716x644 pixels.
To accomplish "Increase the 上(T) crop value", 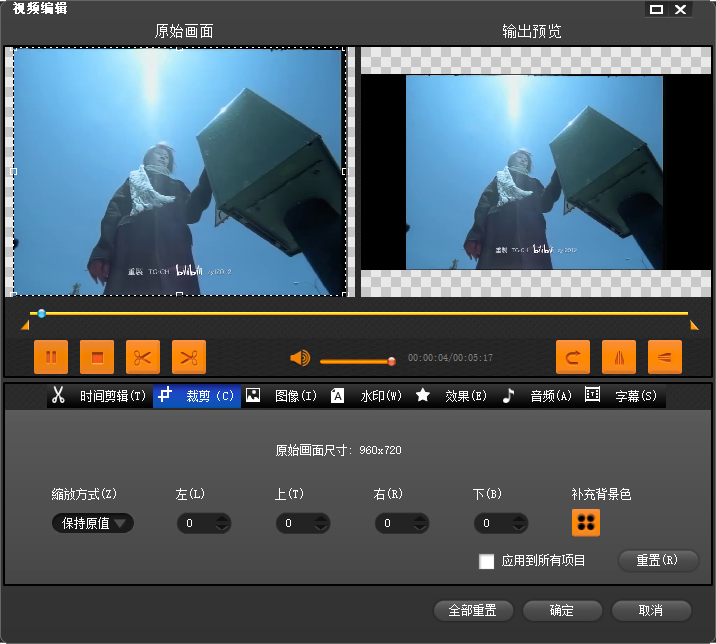I will [x=321, y=519].
